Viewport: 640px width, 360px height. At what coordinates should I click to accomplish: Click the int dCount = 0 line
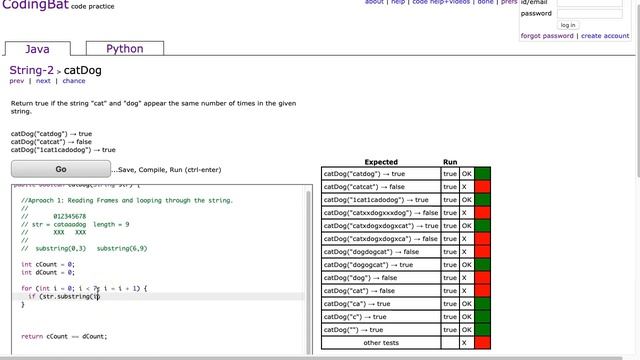click(x=48, y=273)
